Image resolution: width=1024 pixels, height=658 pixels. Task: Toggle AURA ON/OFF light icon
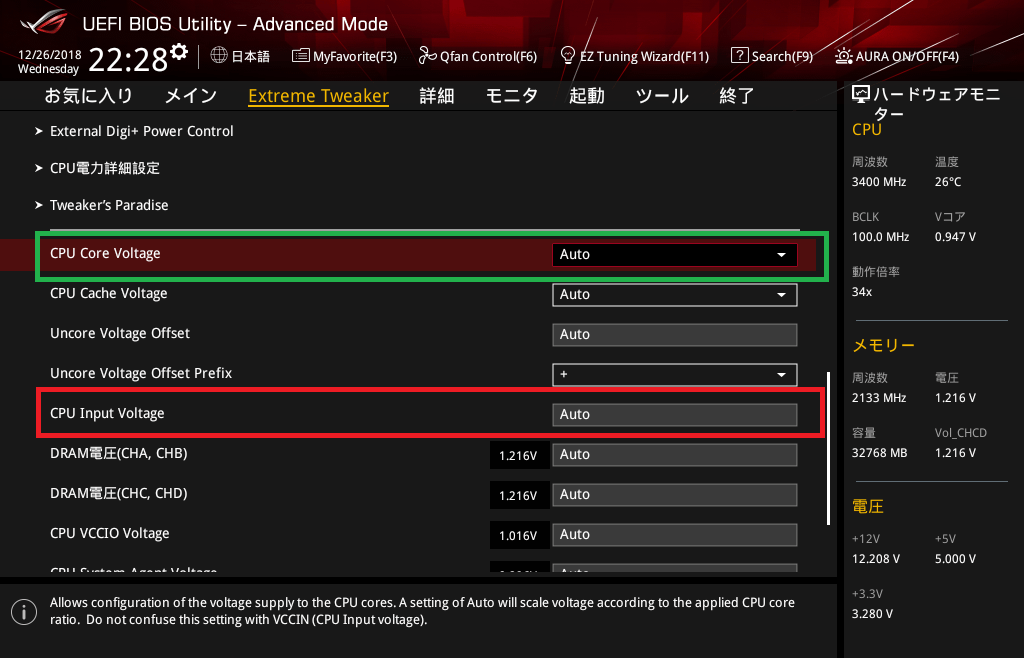843,55
